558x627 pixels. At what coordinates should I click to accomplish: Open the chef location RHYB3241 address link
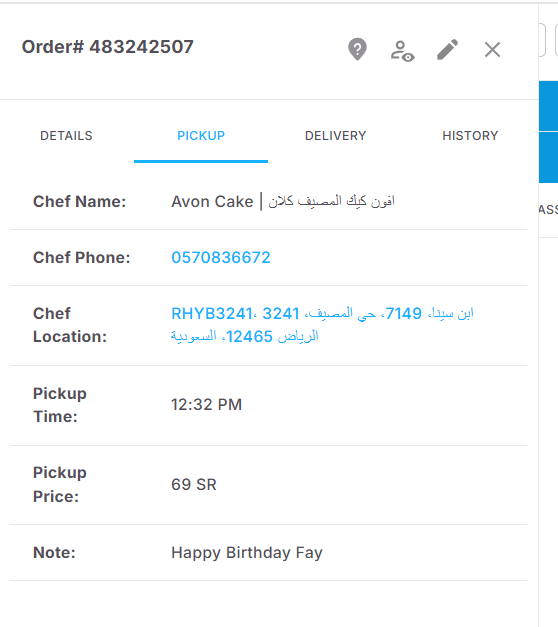322,325
